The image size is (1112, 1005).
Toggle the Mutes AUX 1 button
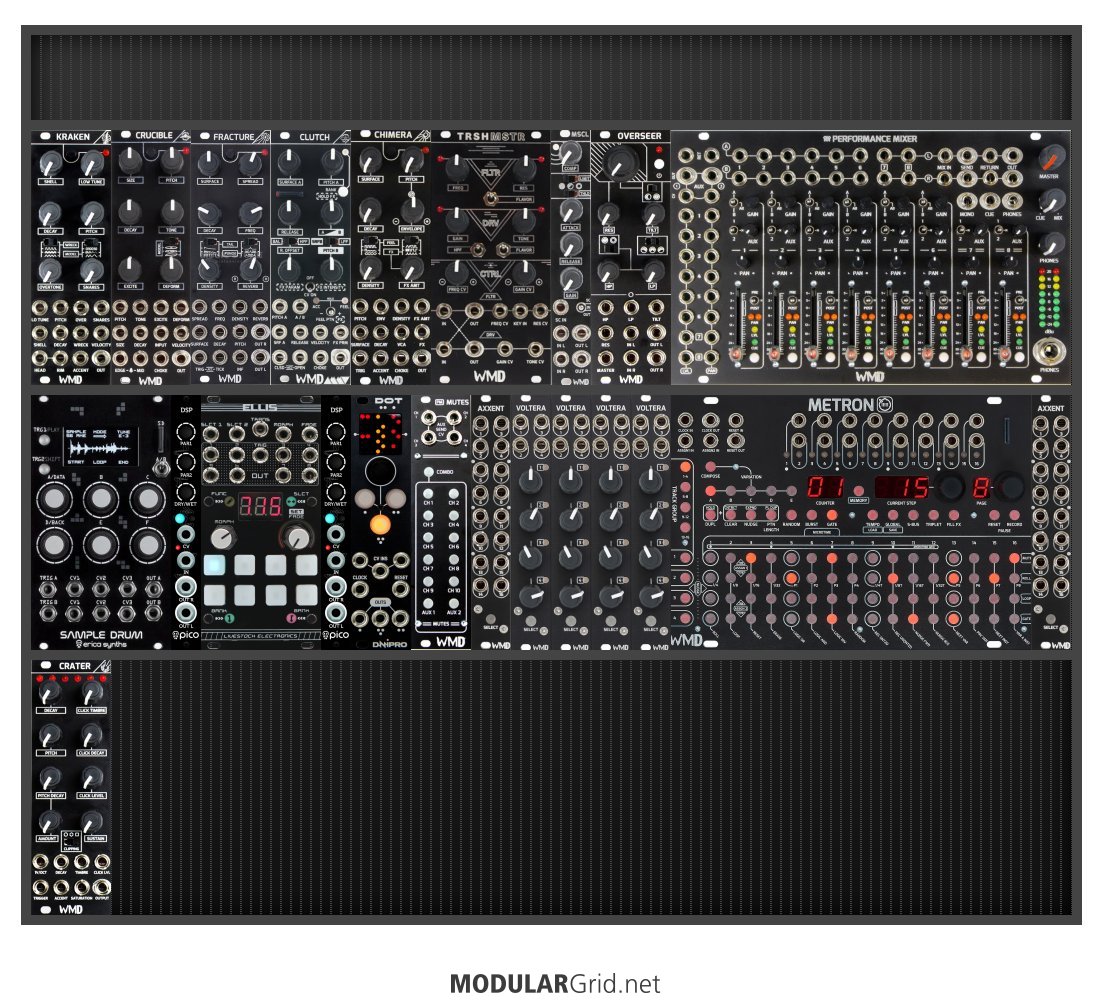pyautogui.click(x=428, y=603)
